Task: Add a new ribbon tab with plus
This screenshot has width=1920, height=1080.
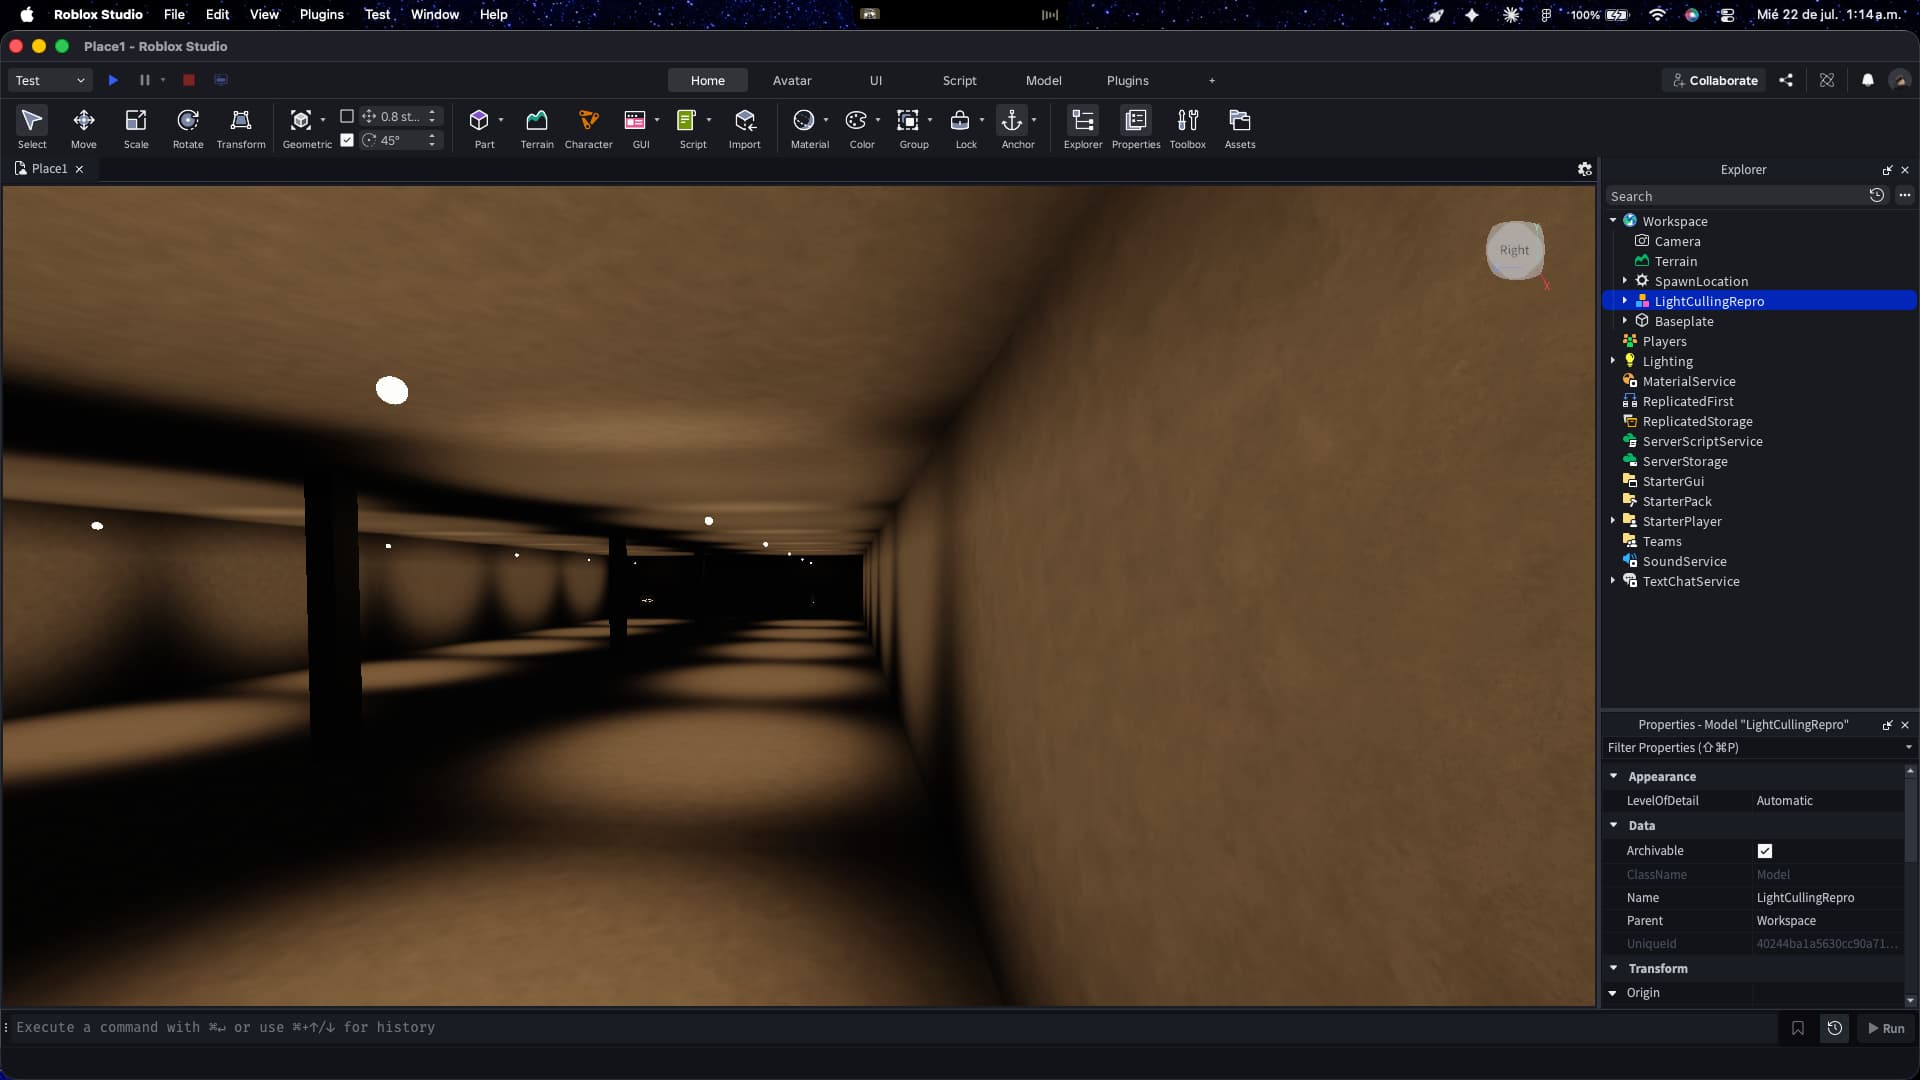Action: click(1212, 80)
